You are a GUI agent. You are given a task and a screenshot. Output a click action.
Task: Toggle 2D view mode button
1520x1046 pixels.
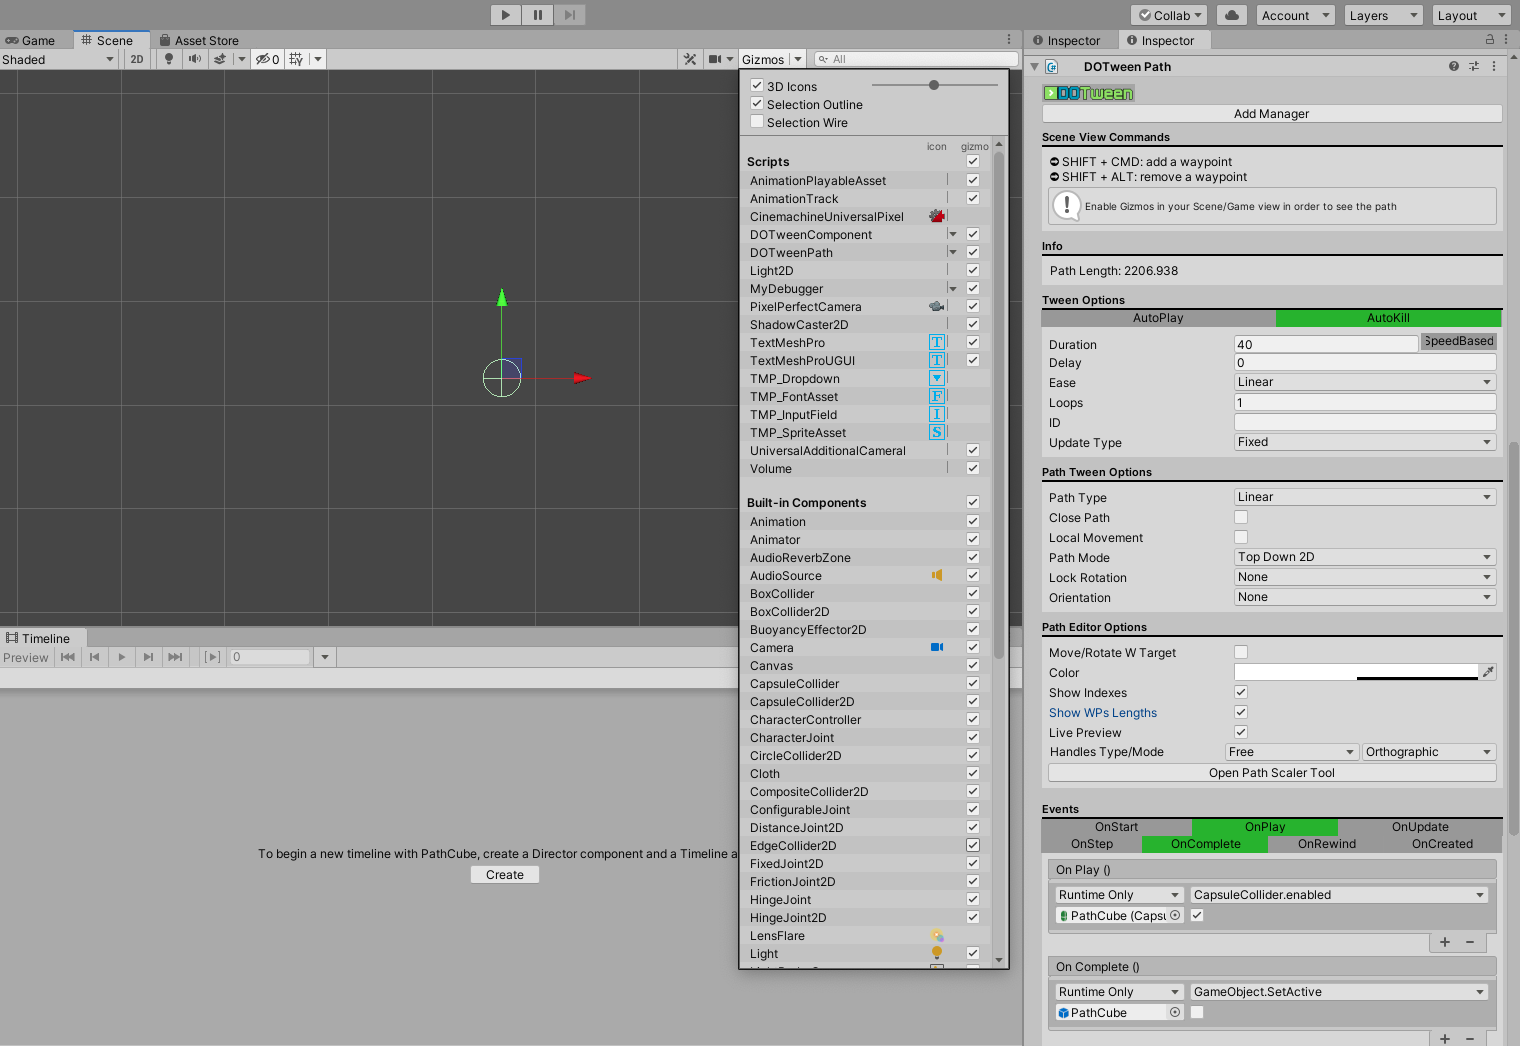click(x=137, y=59)
